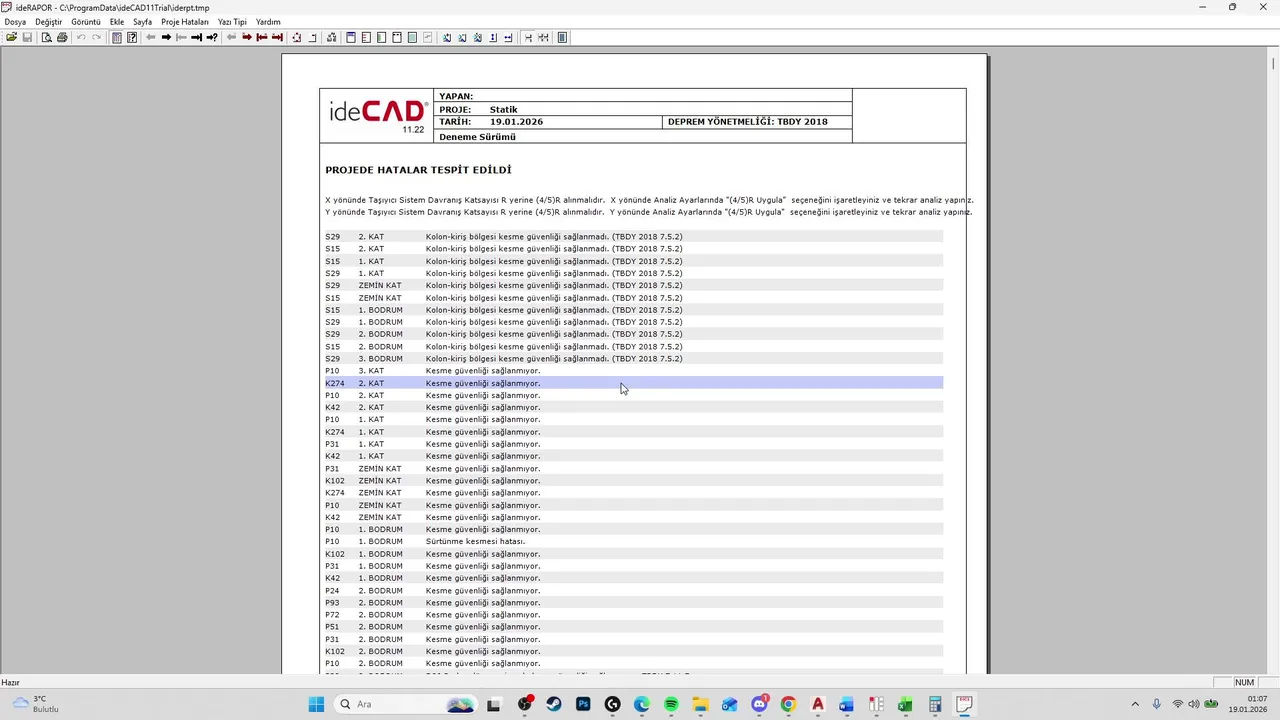Click the page icon with blue header band
The image size is (1280, 720).
350,37
